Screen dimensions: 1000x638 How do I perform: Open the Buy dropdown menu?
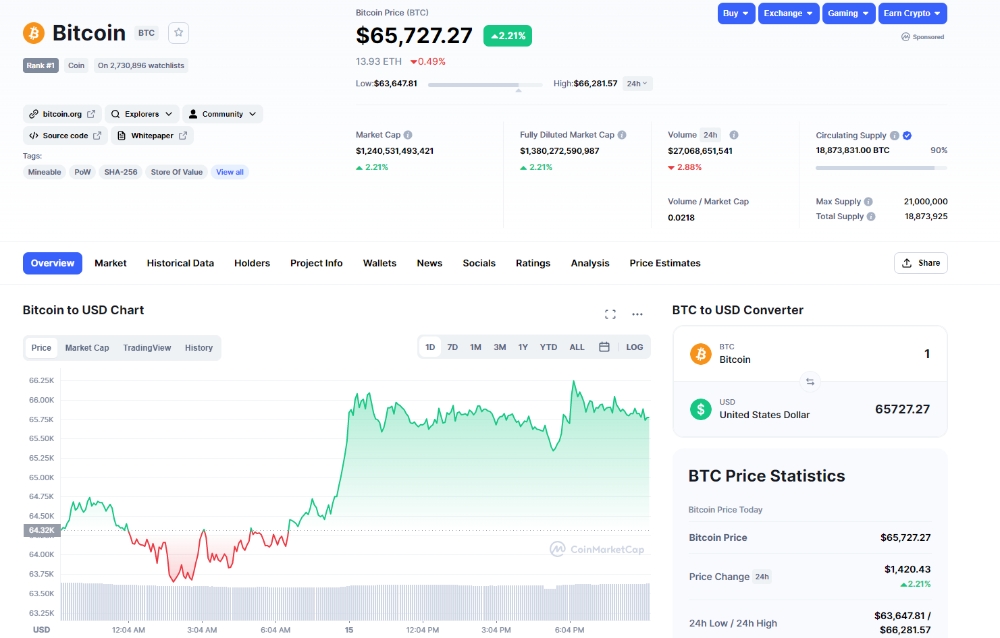coord(736,13)
